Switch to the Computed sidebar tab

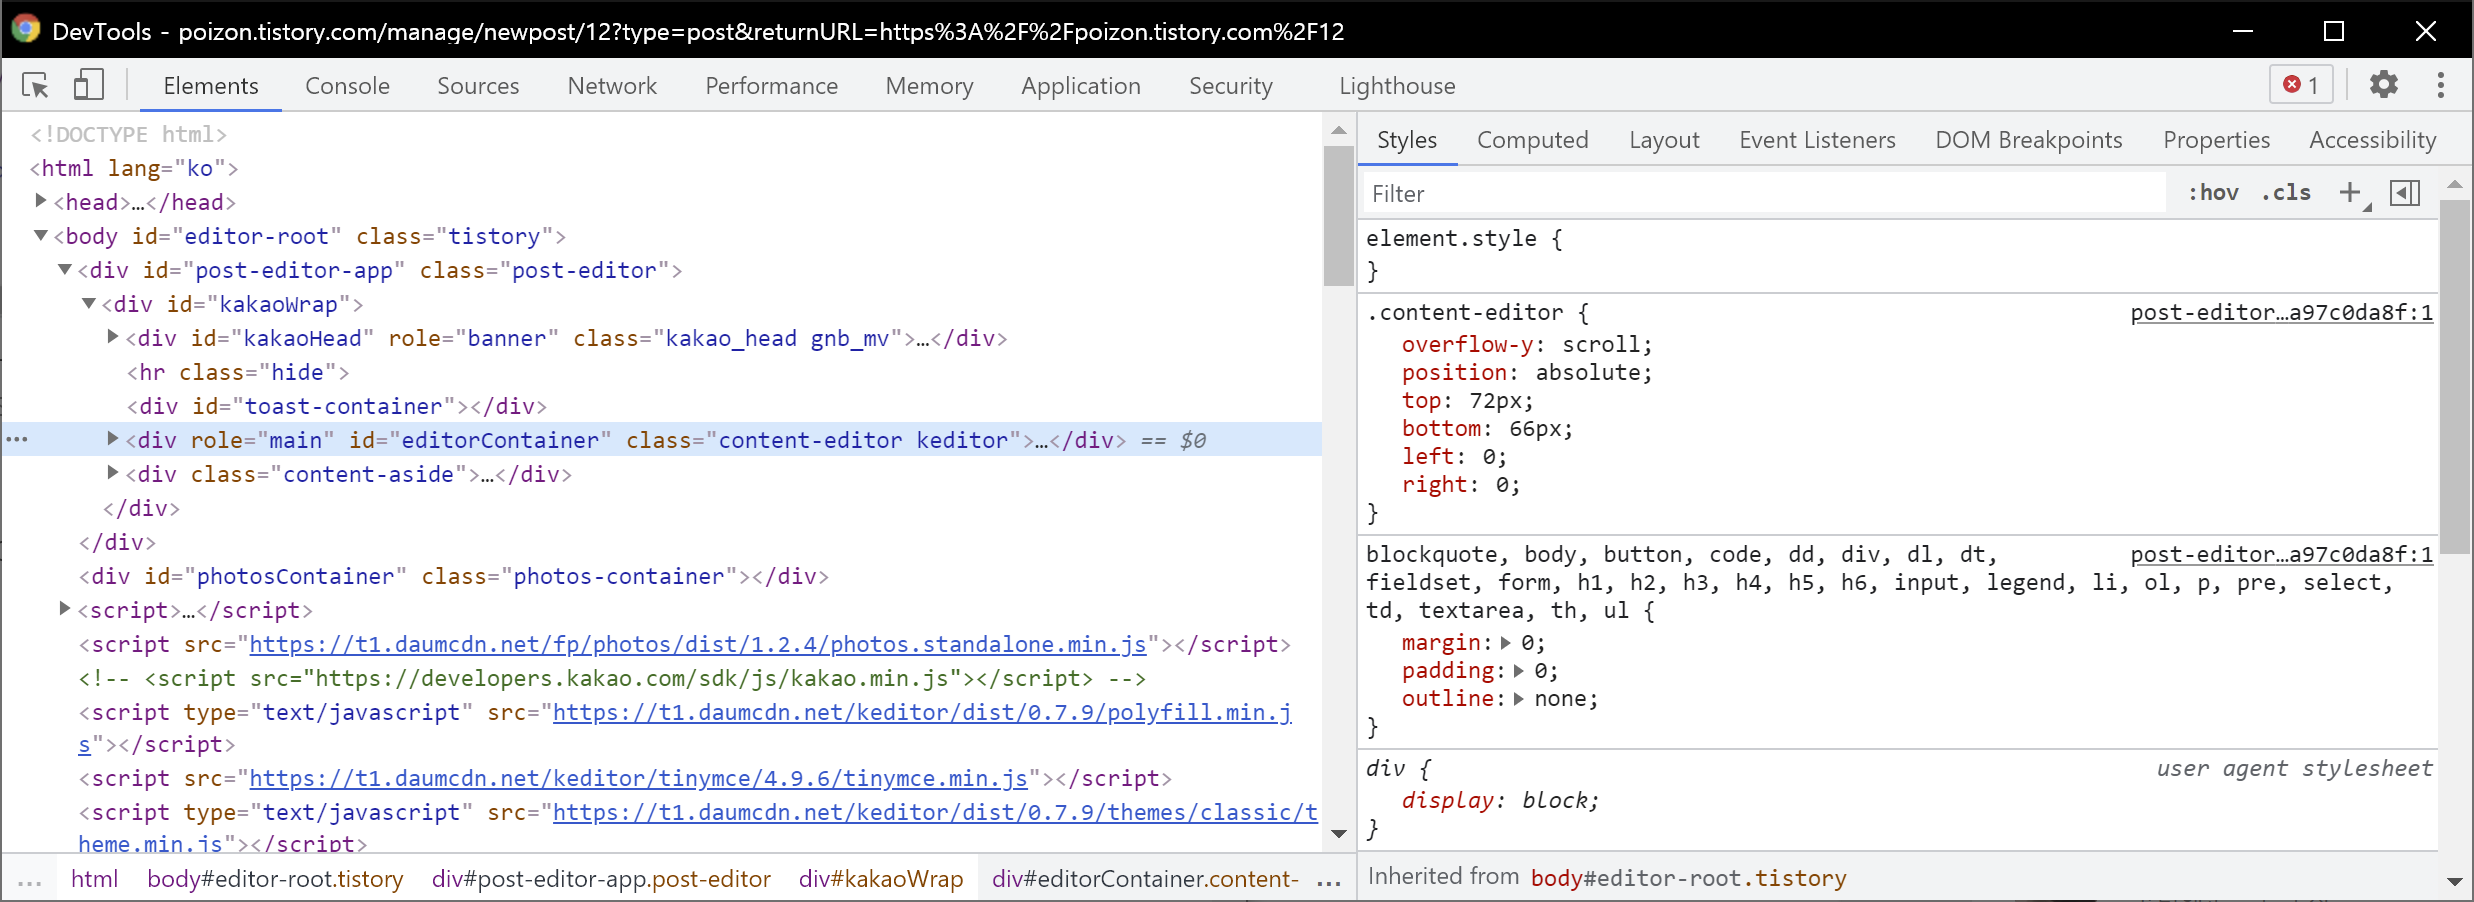[1532, 140]
